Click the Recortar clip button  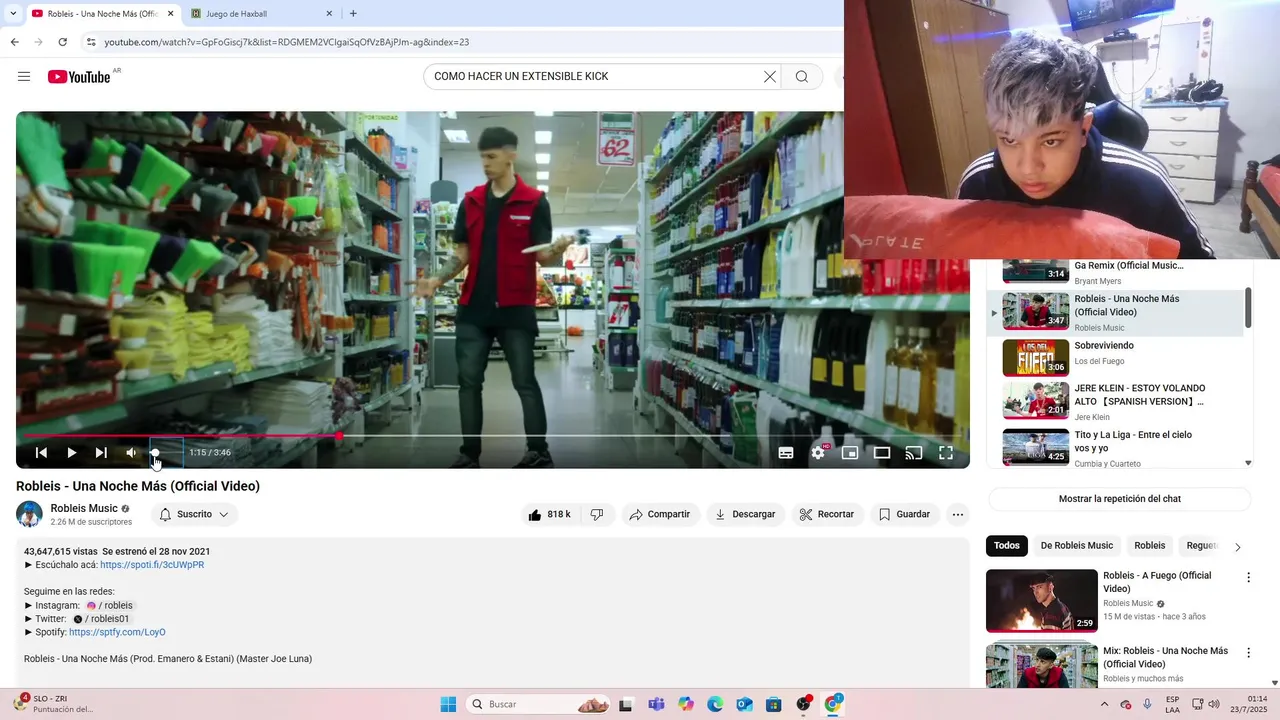tap(827, 514)
